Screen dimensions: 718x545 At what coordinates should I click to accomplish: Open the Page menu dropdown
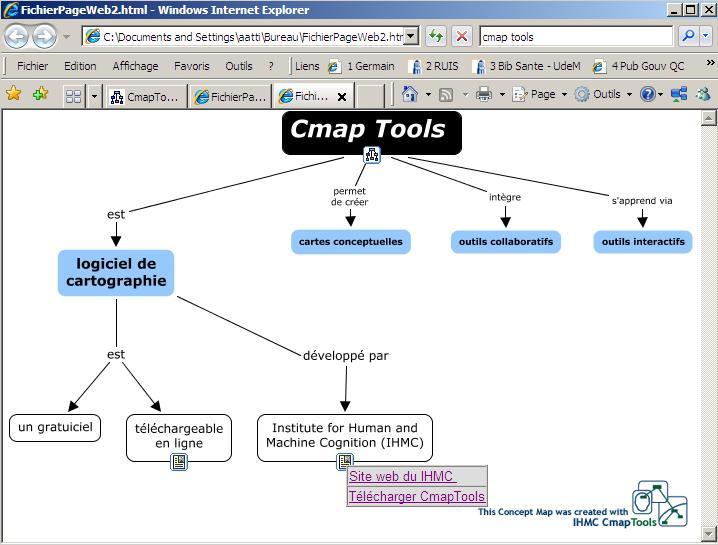pyautogui.click(x=535, y=95)
